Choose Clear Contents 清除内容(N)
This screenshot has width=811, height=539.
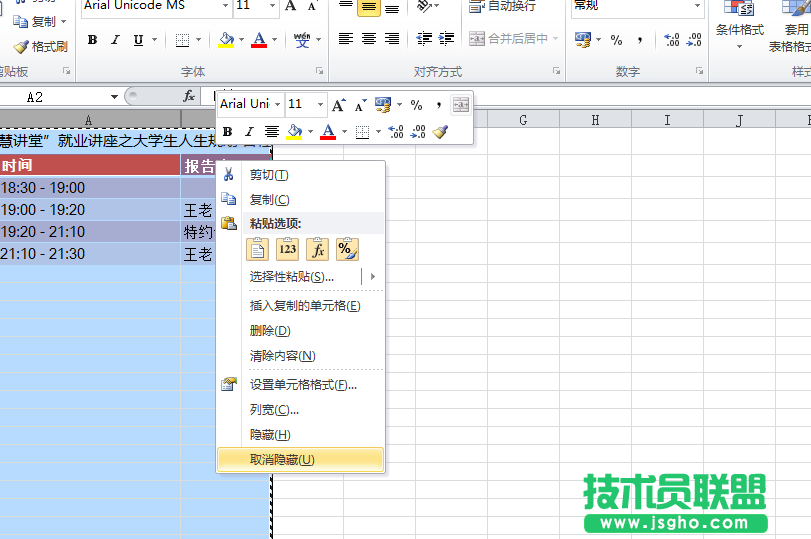pyautogui.click(x=301, y=356)
